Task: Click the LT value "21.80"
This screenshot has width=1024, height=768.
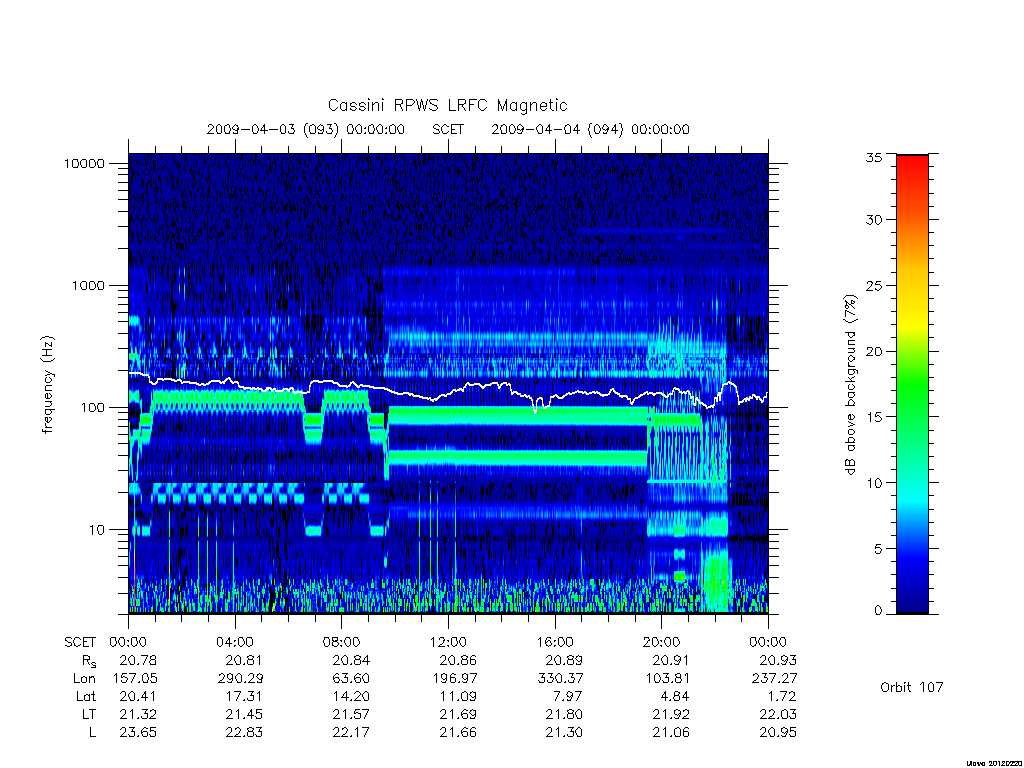Action: pos(564,714)
